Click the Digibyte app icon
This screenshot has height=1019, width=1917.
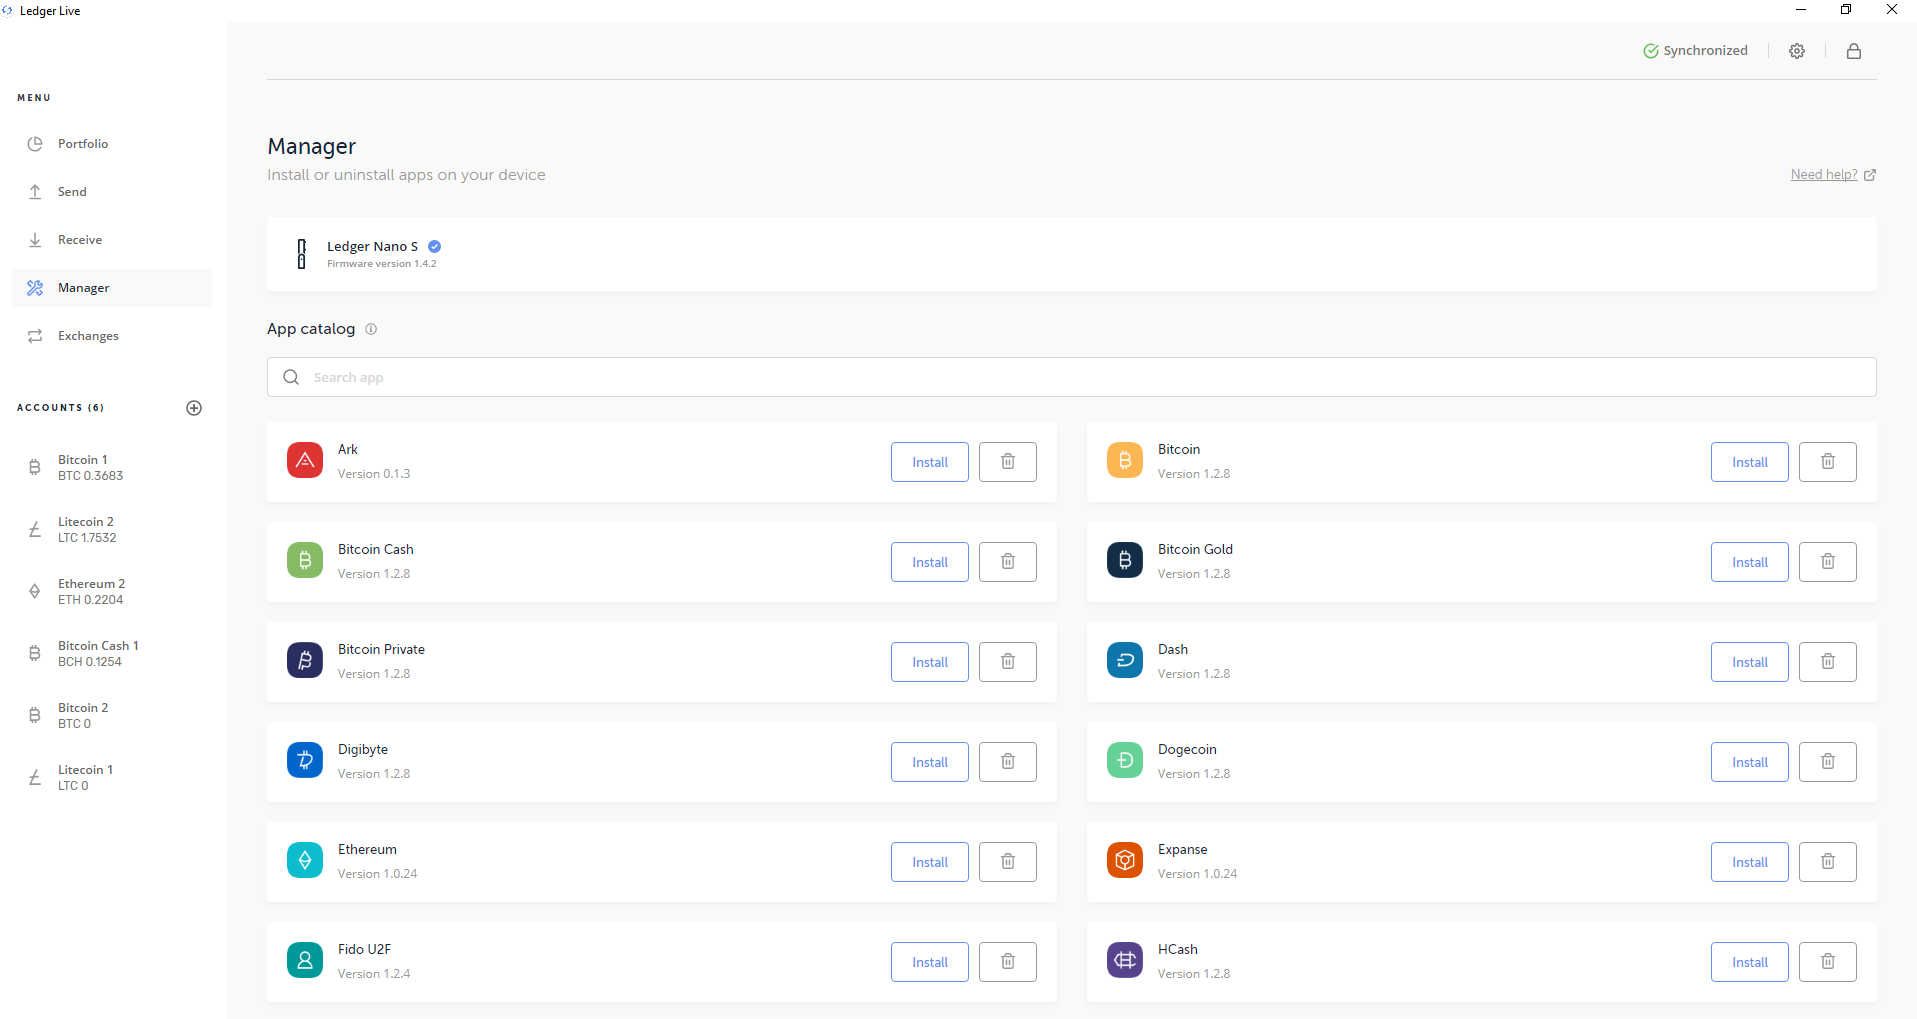(305, 760)
